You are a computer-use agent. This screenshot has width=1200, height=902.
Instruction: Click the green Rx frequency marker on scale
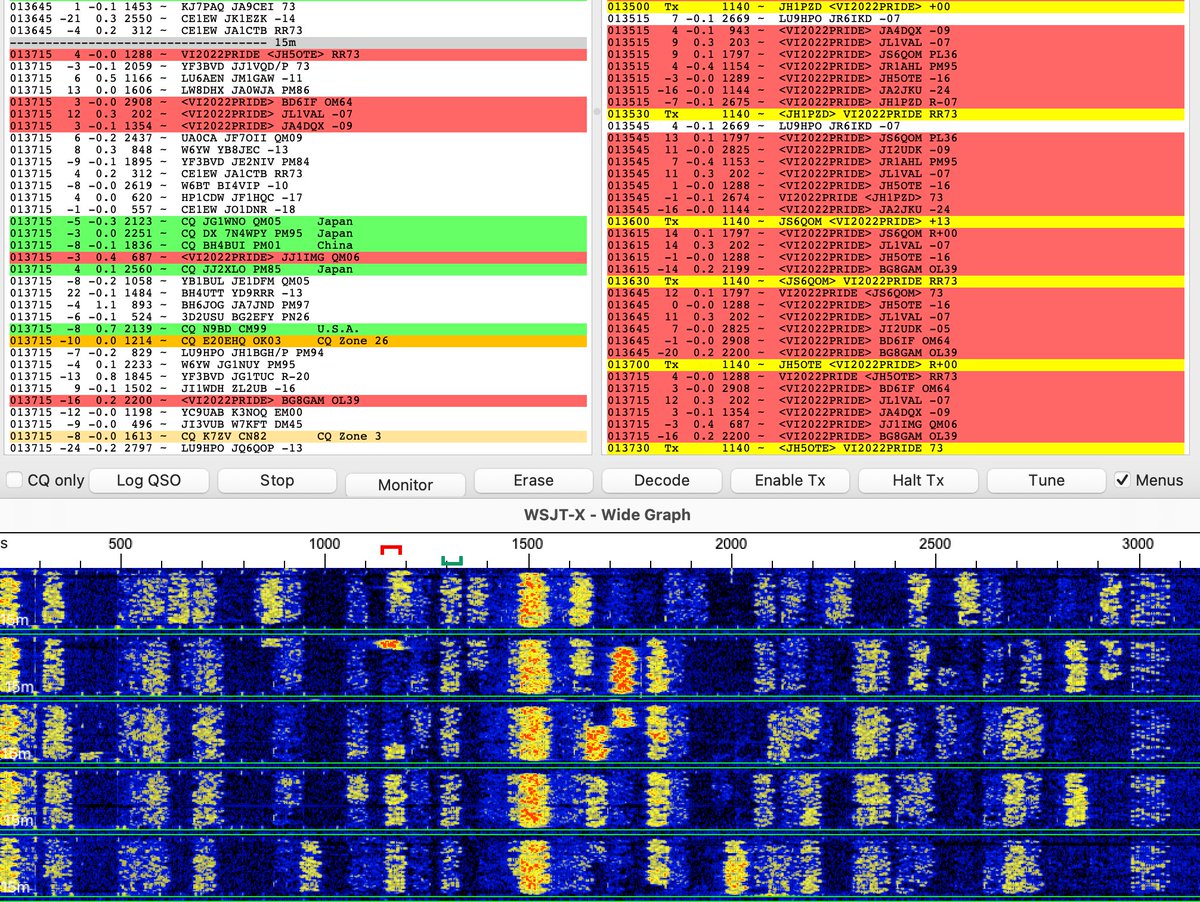click(453, 562)
